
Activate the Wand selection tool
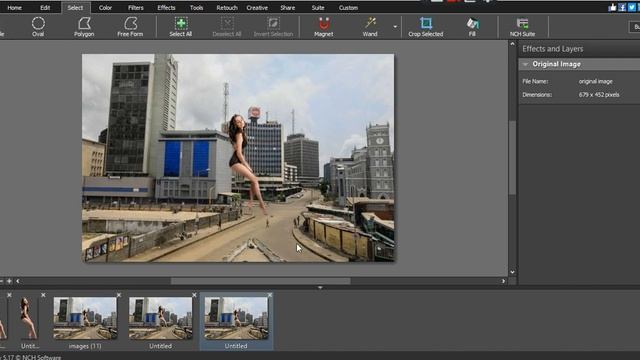(x=370, y=27)
